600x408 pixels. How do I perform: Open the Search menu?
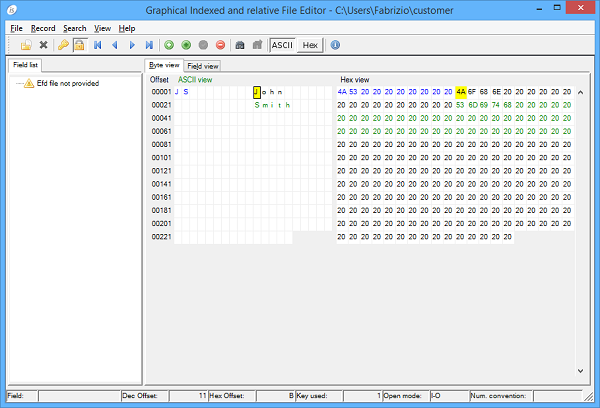coord(74,28)
